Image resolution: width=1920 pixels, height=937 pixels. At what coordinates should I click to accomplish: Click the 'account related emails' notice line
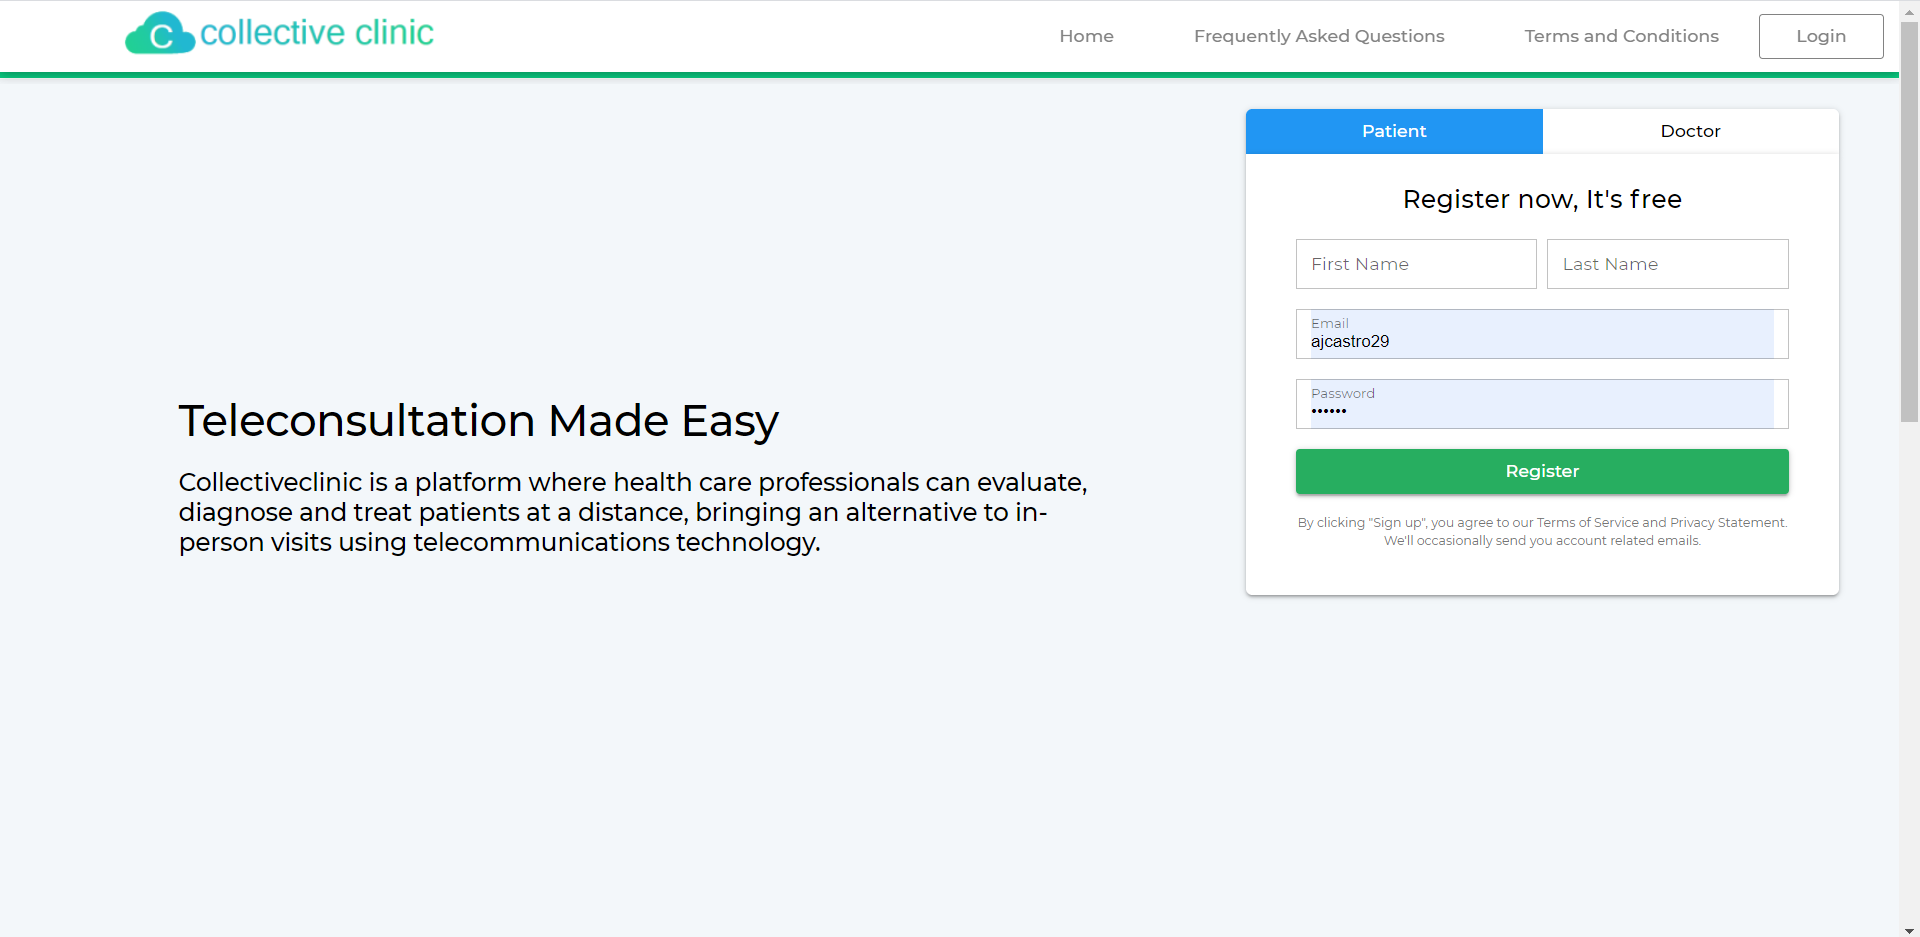tap(1542, 541)
